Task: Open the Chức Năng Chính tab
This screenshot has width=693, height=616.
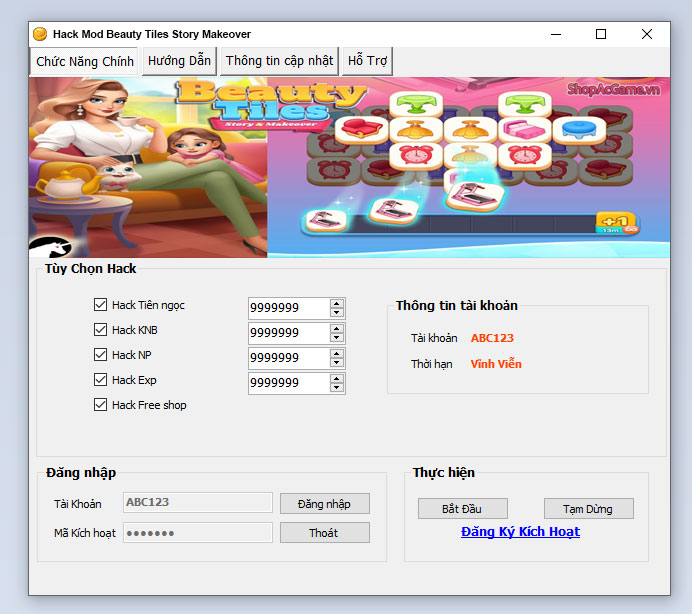Action: click(x=85, y=61)
